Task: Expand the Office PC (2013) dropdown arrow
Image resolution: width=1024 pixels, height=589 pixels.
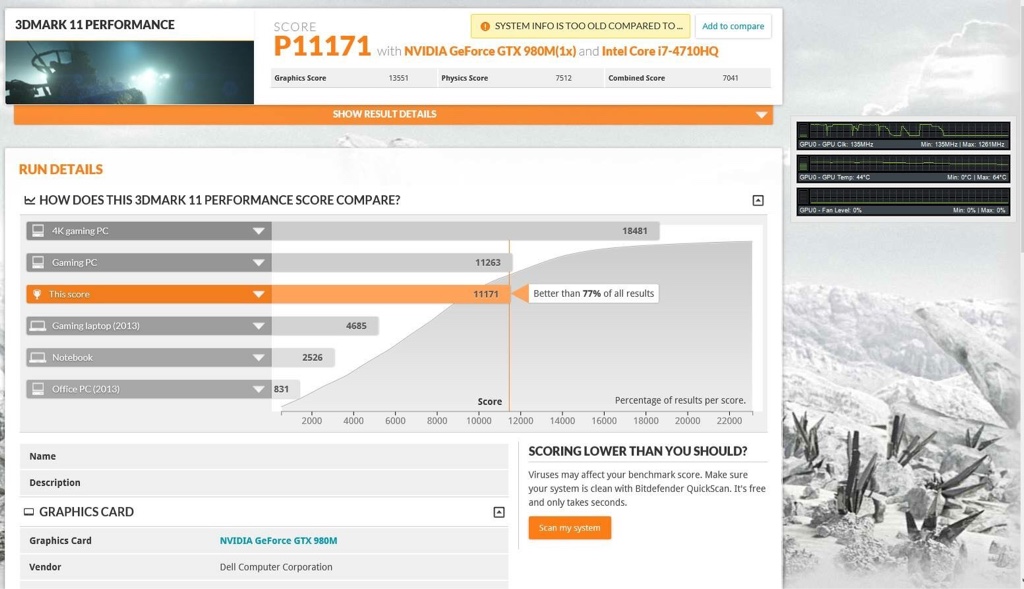Action: coord(259,389)
